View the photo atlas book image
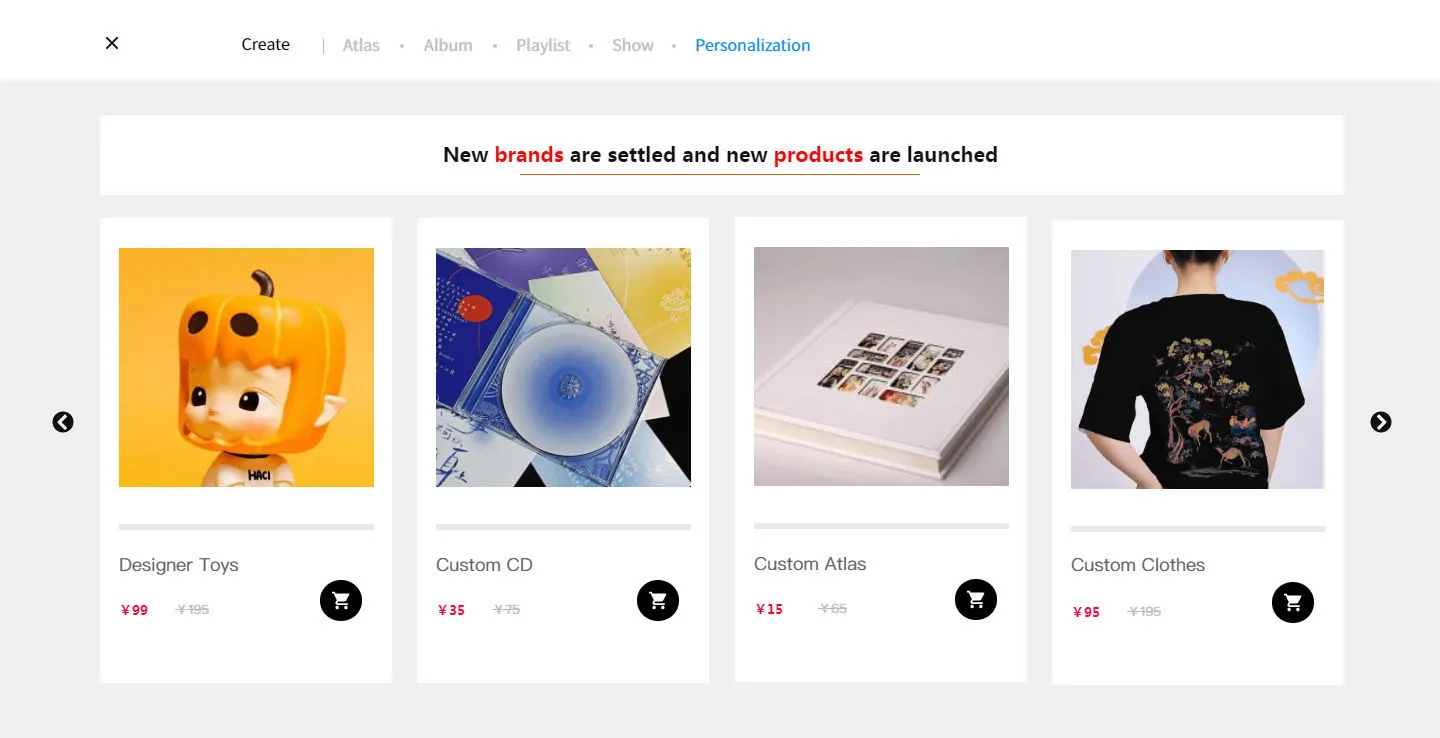Viewport: 1440px width, 738px height. click(x=881, y=366)
